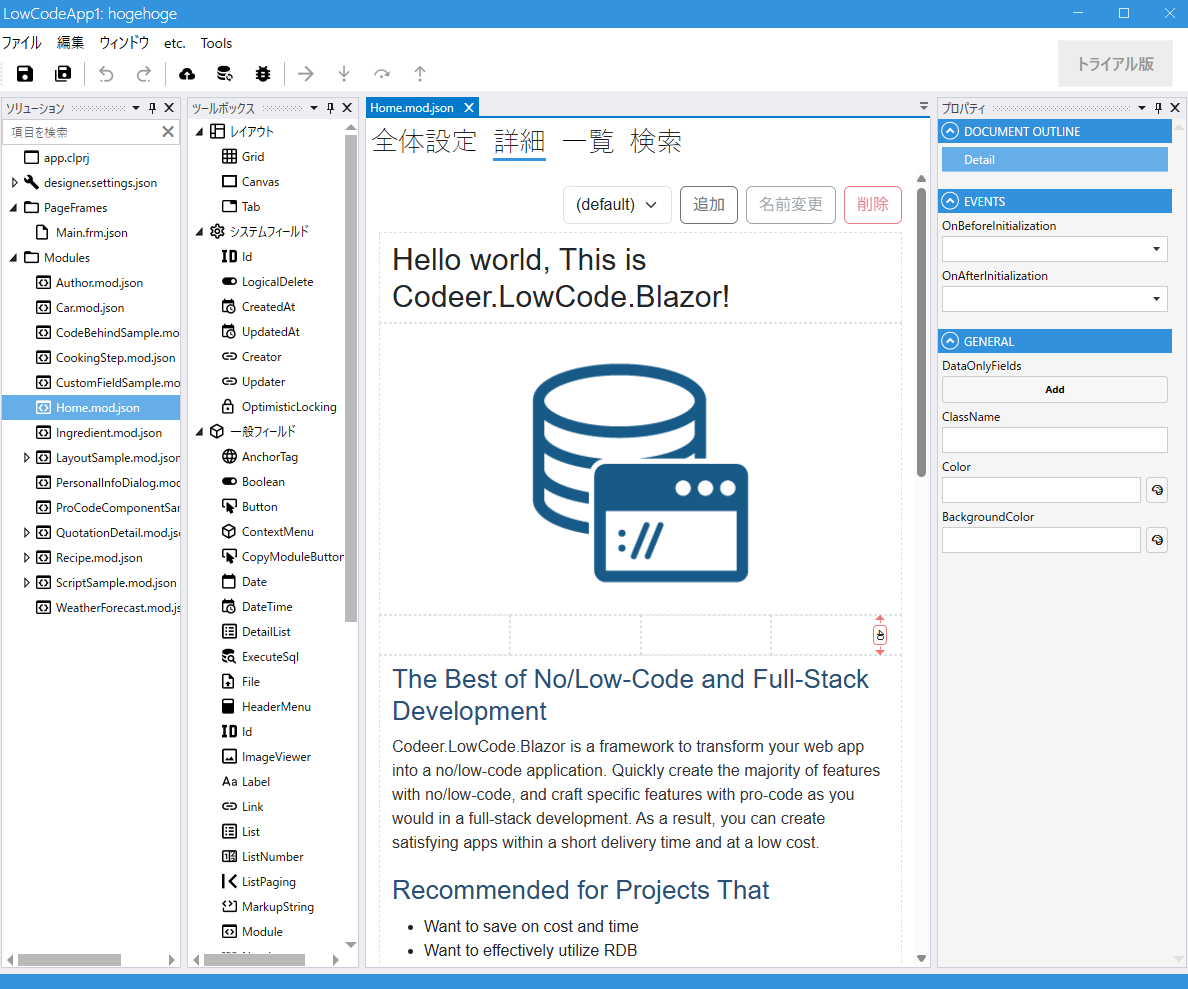Click the curved step-over arrow icon
Image resolution: width=1188 pixels, height=989 pixels.
tap(382, 74)
